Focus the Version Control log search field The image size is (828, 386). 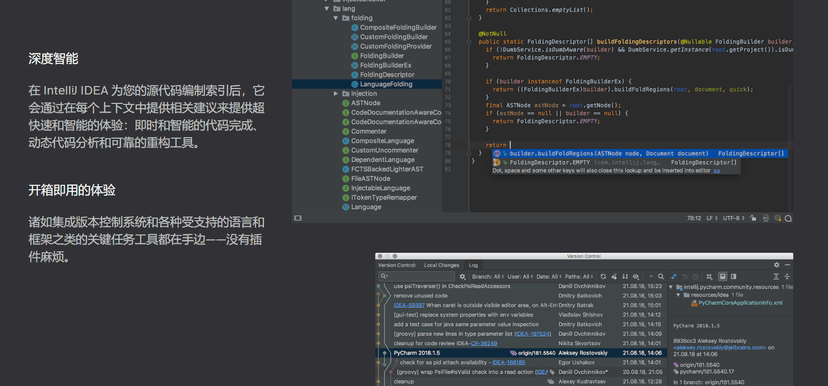point(417,277)
